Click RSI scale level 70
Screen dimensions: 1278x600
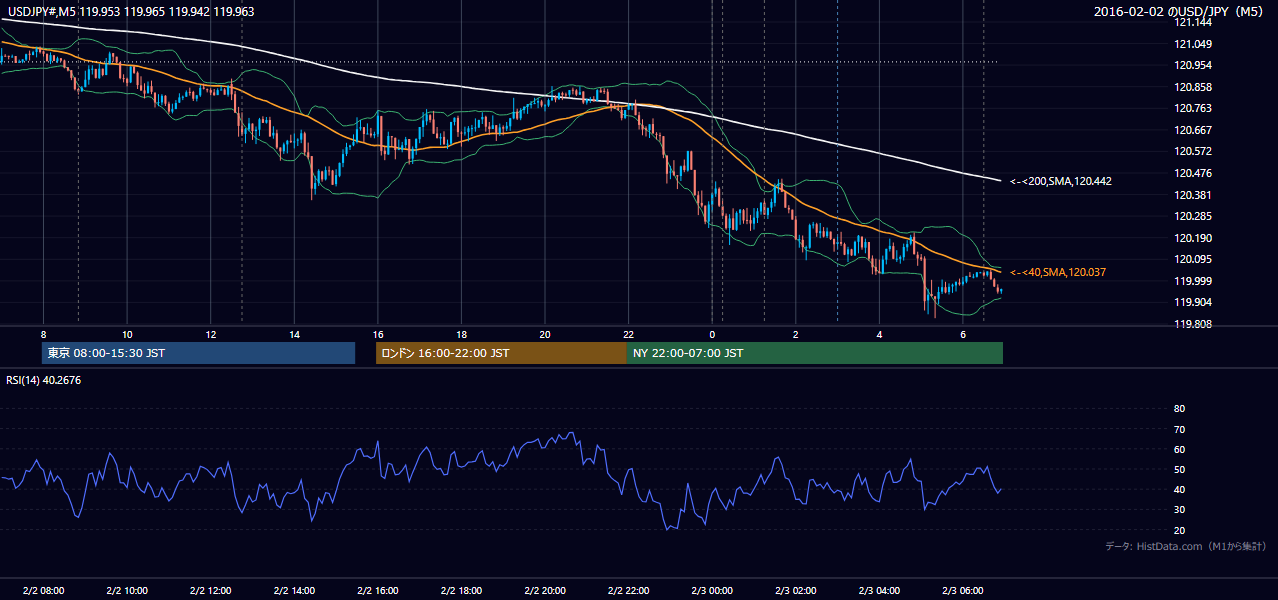coord(1179,429)
